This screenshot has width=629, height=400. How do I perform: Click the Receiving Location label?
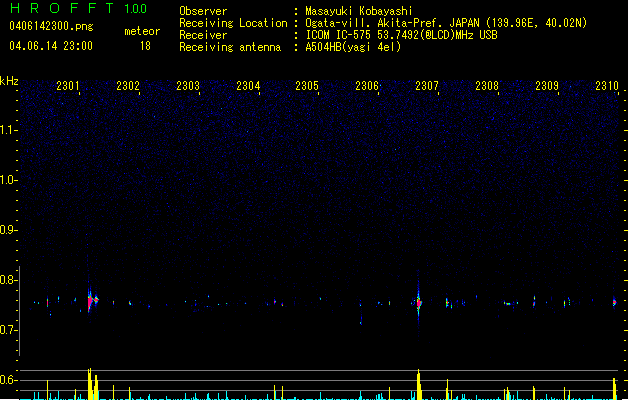[233, 23]
